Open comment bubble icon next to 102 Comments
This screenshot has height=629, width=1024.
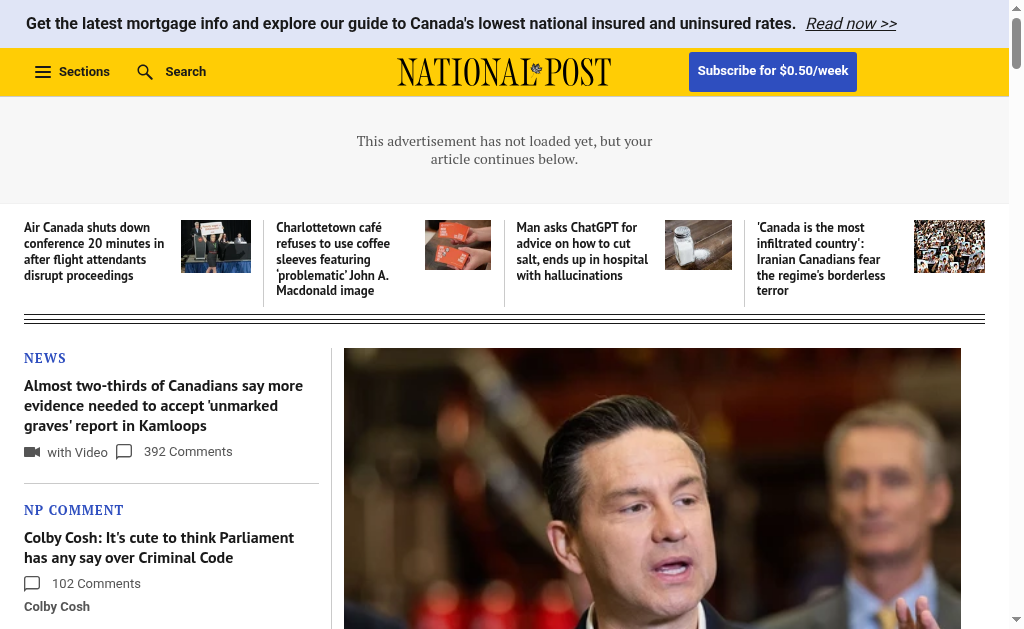32,583
